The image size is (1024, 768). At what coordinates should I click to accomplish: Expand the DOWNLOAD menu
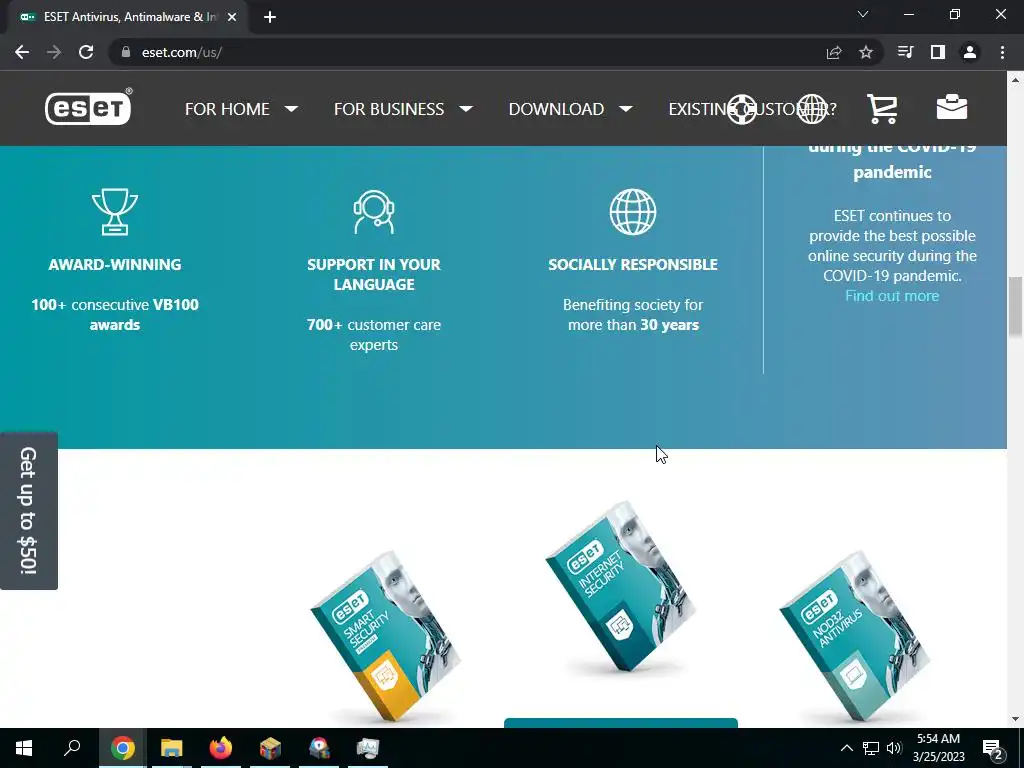626,109
